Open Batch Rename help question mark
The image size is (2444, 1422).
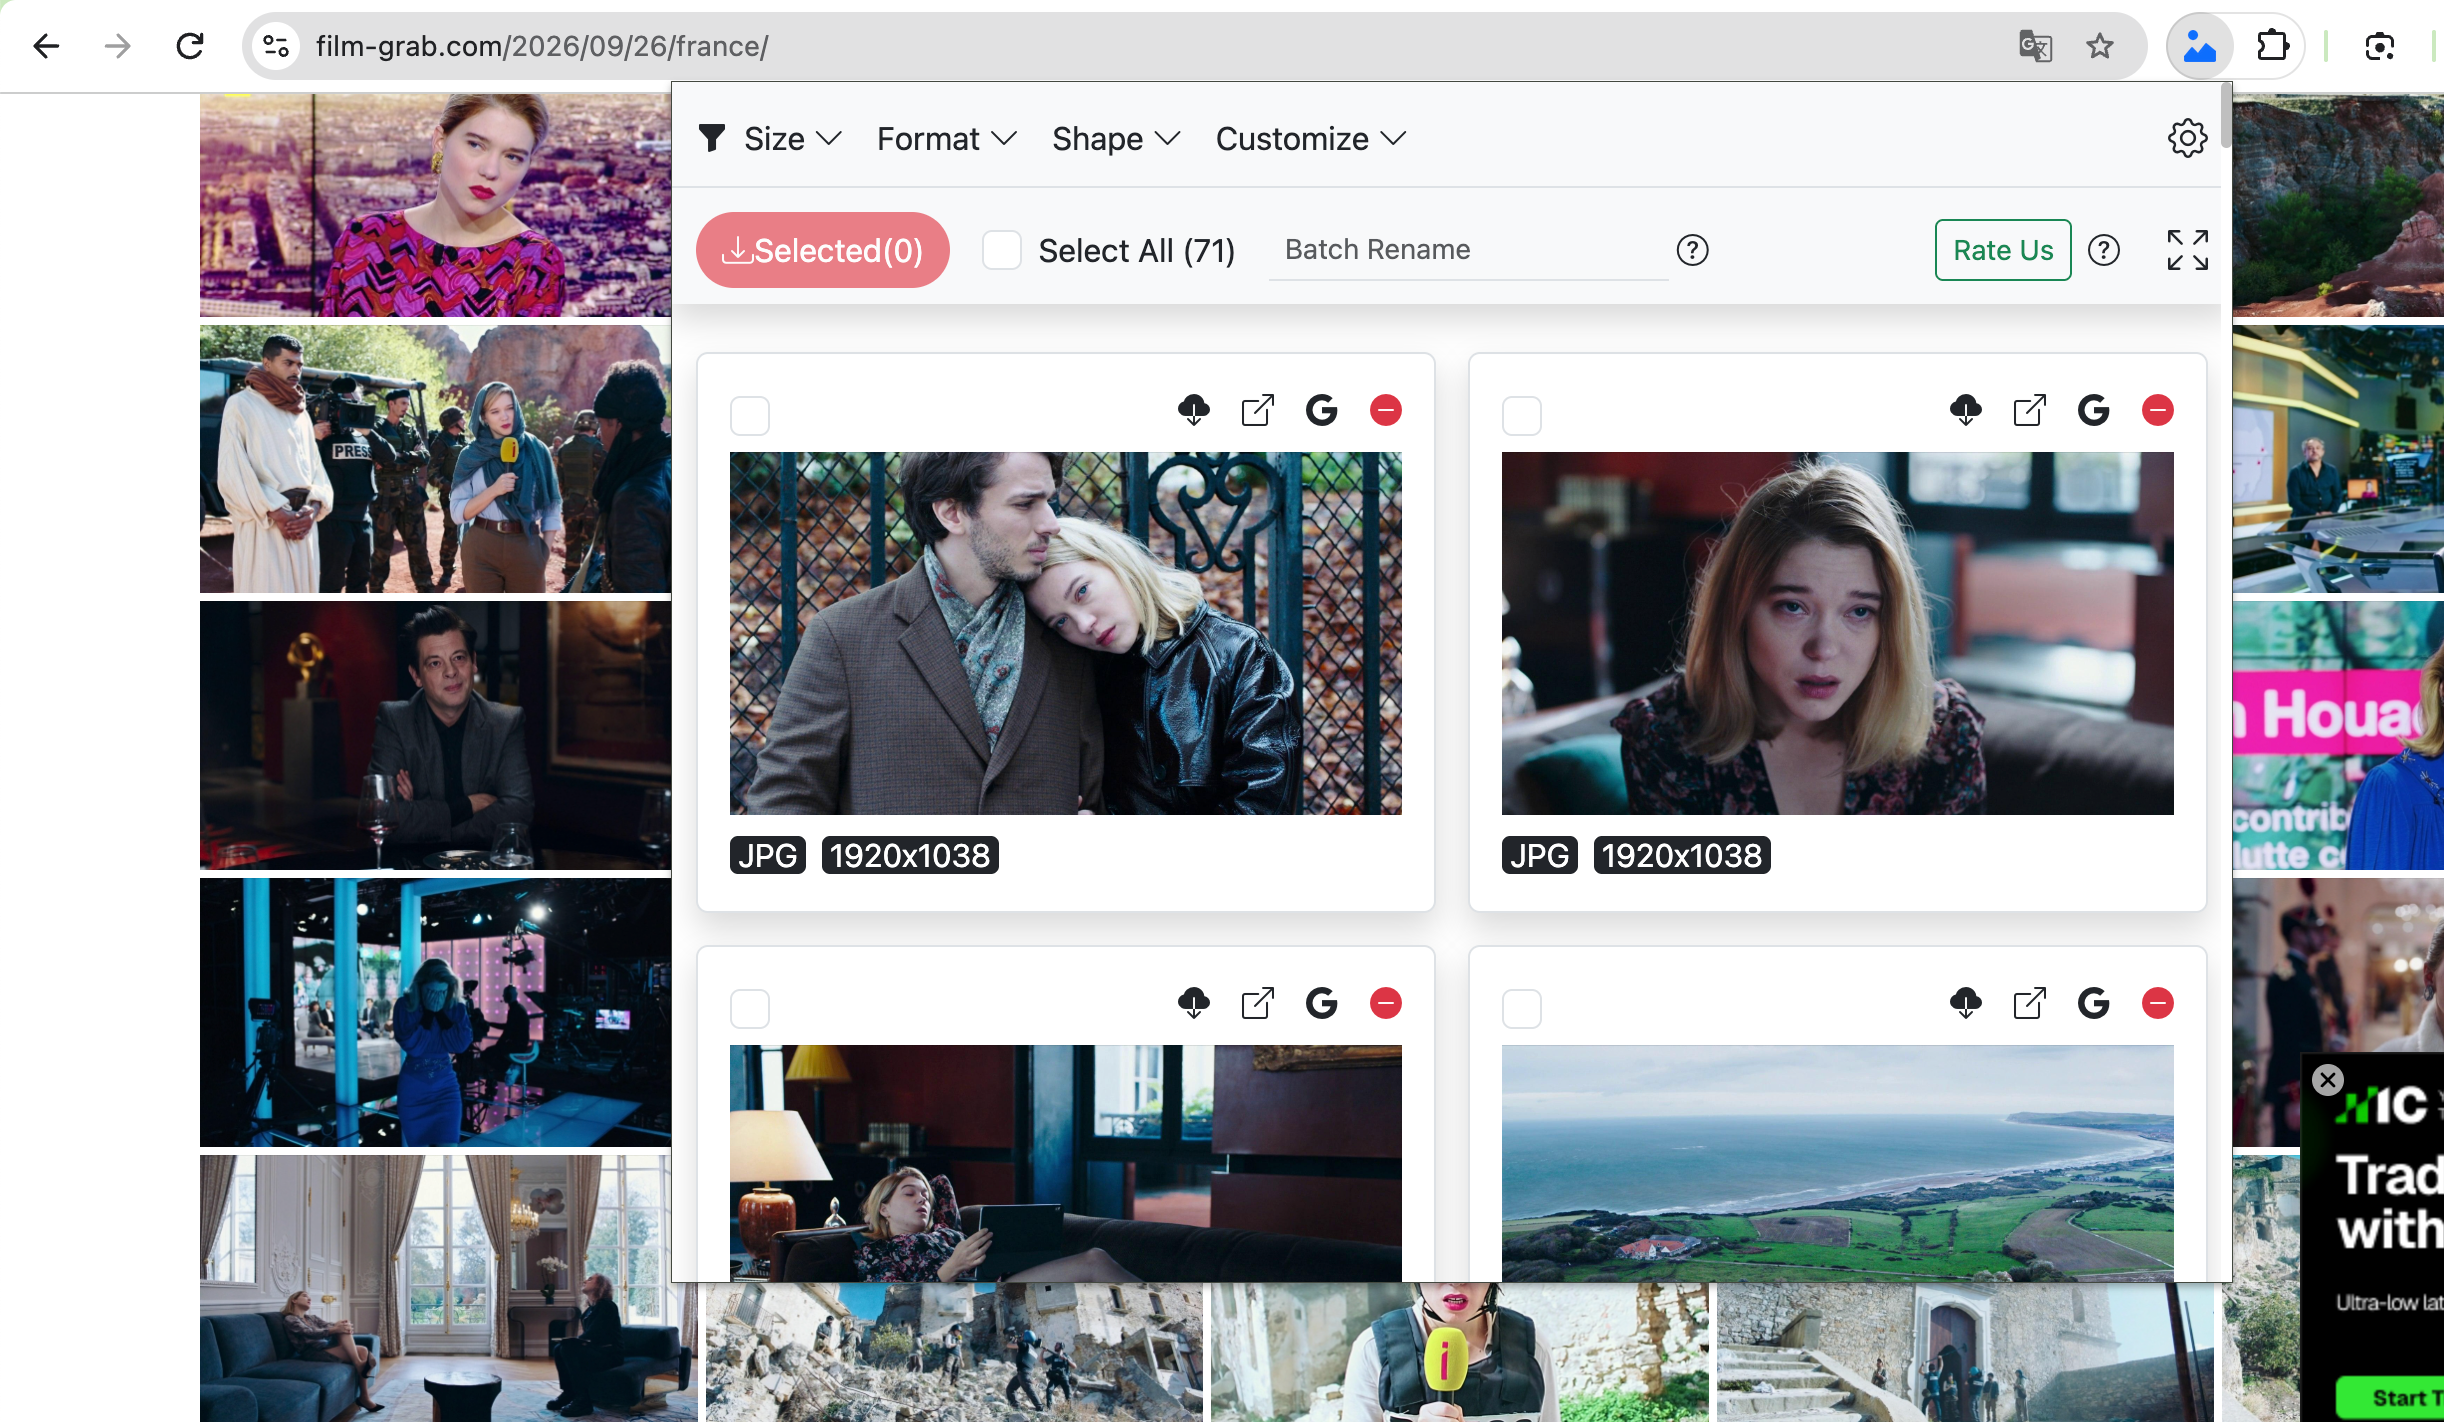1693,250
